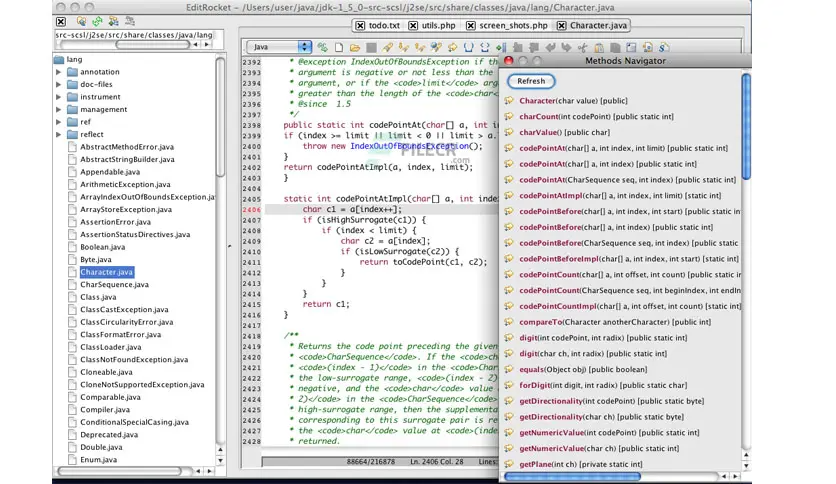Switch to the Character.java tab
This screenshot has height=484, width=836.
[x=600, y=24]
